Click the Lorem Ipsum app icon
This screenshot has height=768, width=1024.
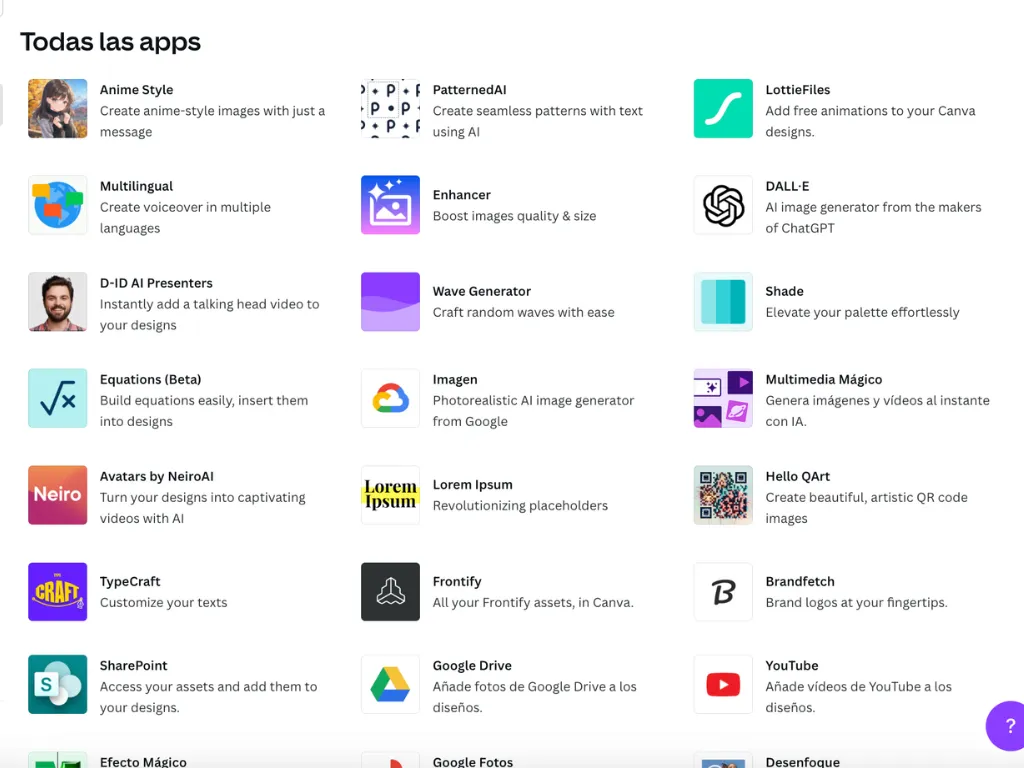pos(391,495)
